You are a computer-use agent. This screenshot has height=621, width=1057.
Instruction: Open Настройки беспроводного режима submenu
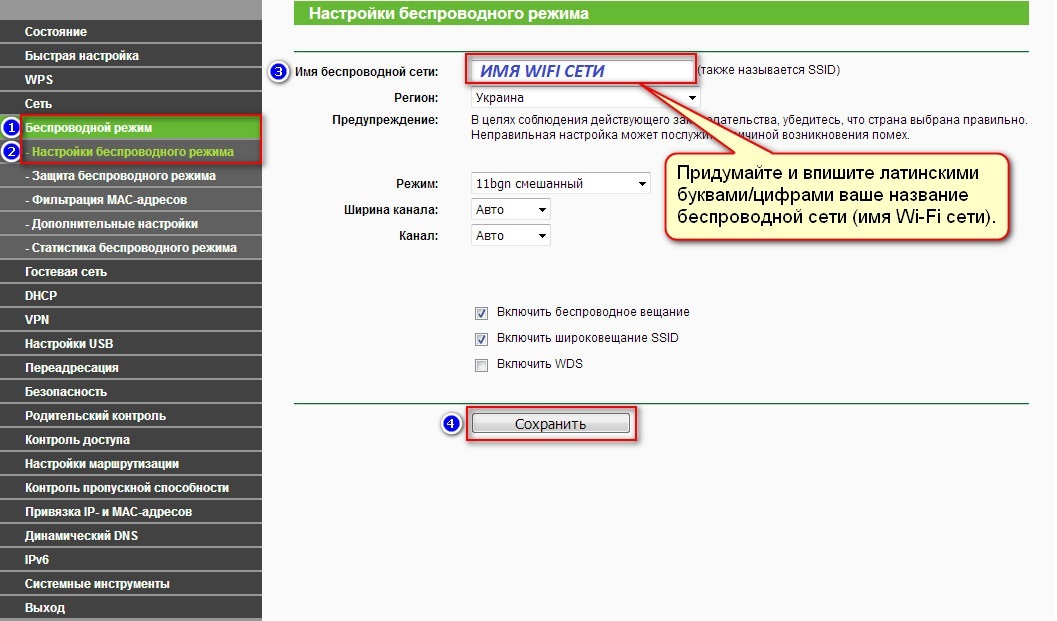pyautogui.click(x=131, y=152)
